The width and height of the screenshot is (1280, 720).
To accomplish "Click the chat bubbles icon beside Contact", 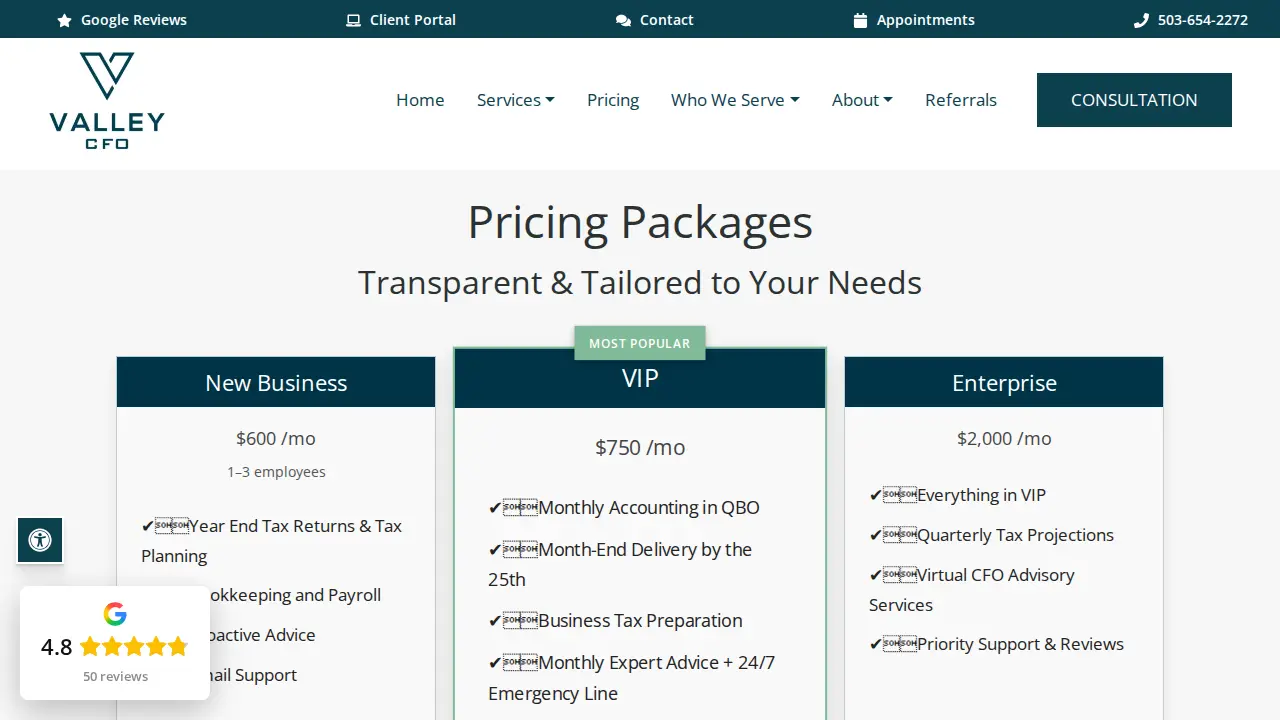I will (623, 20).
